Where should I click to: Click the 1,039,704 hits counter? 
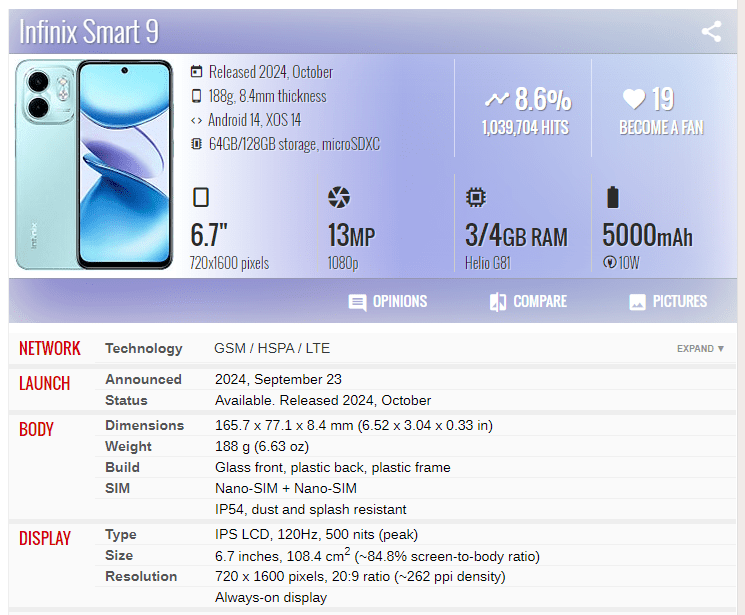[525, 128]
